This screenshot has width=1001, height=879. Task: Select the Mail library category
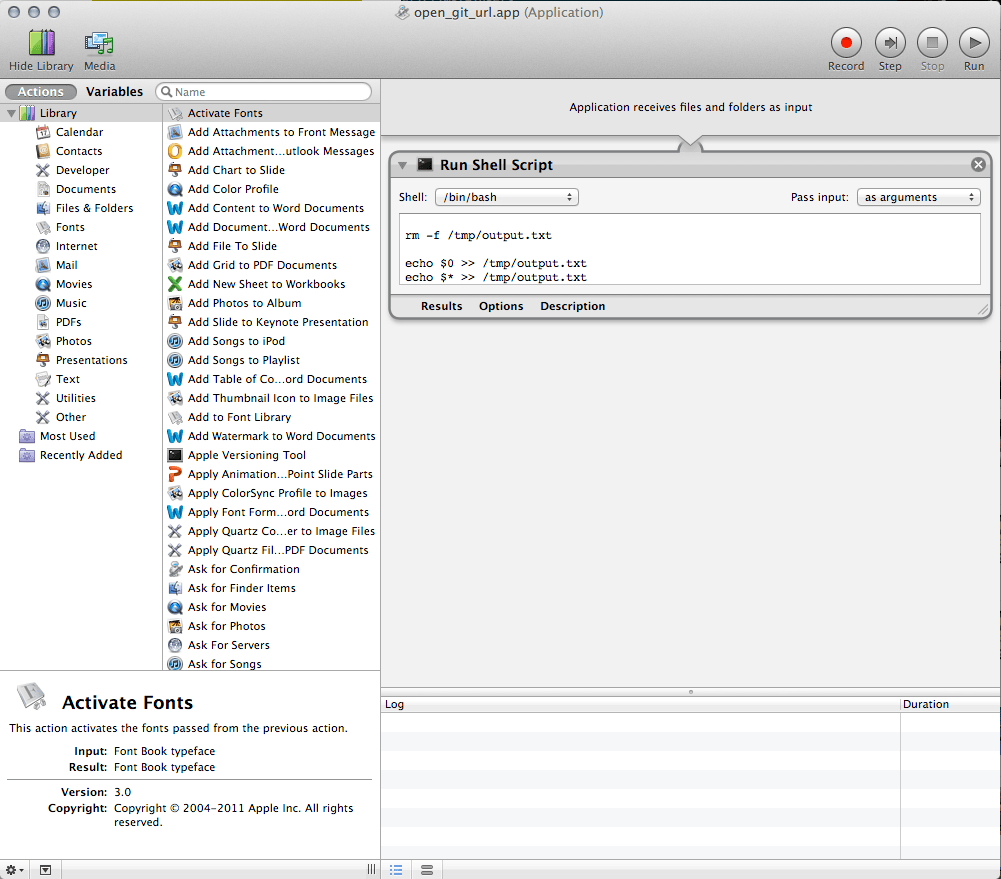coord(66,266)
